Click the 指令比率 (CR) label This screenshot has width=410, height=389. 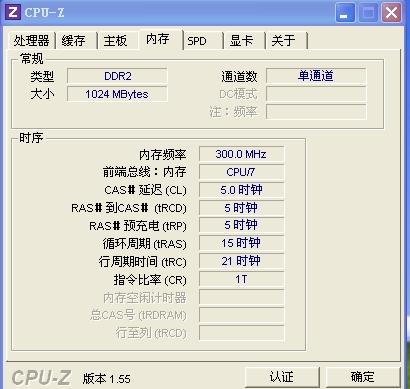[150, 280]
